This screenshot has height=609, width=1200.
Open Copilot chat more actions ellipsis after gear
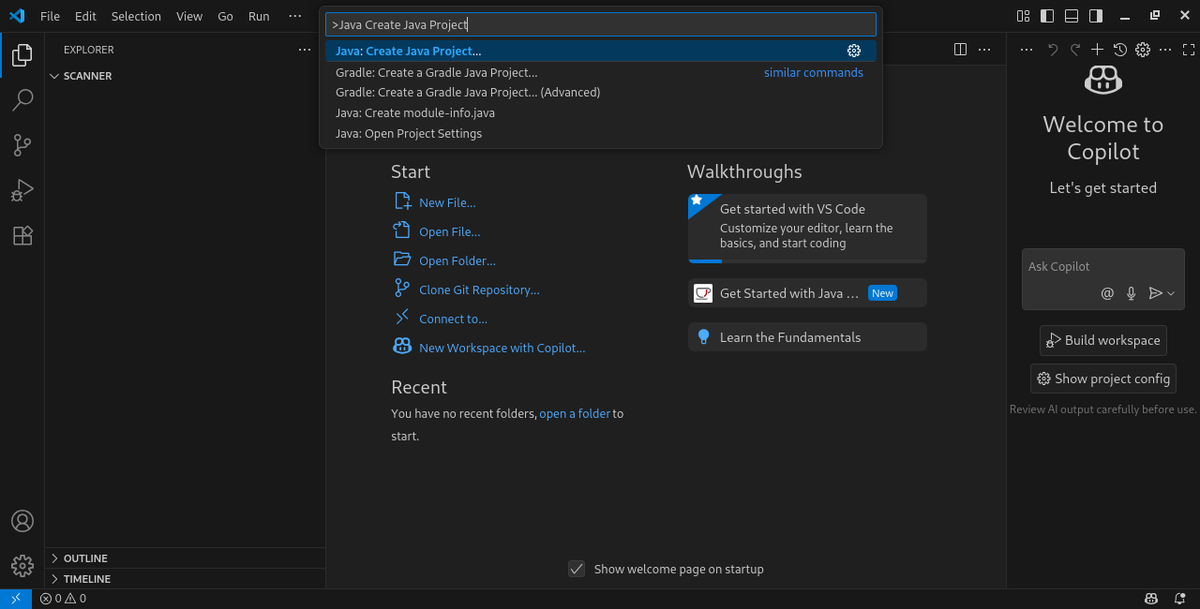(1166, 49)
